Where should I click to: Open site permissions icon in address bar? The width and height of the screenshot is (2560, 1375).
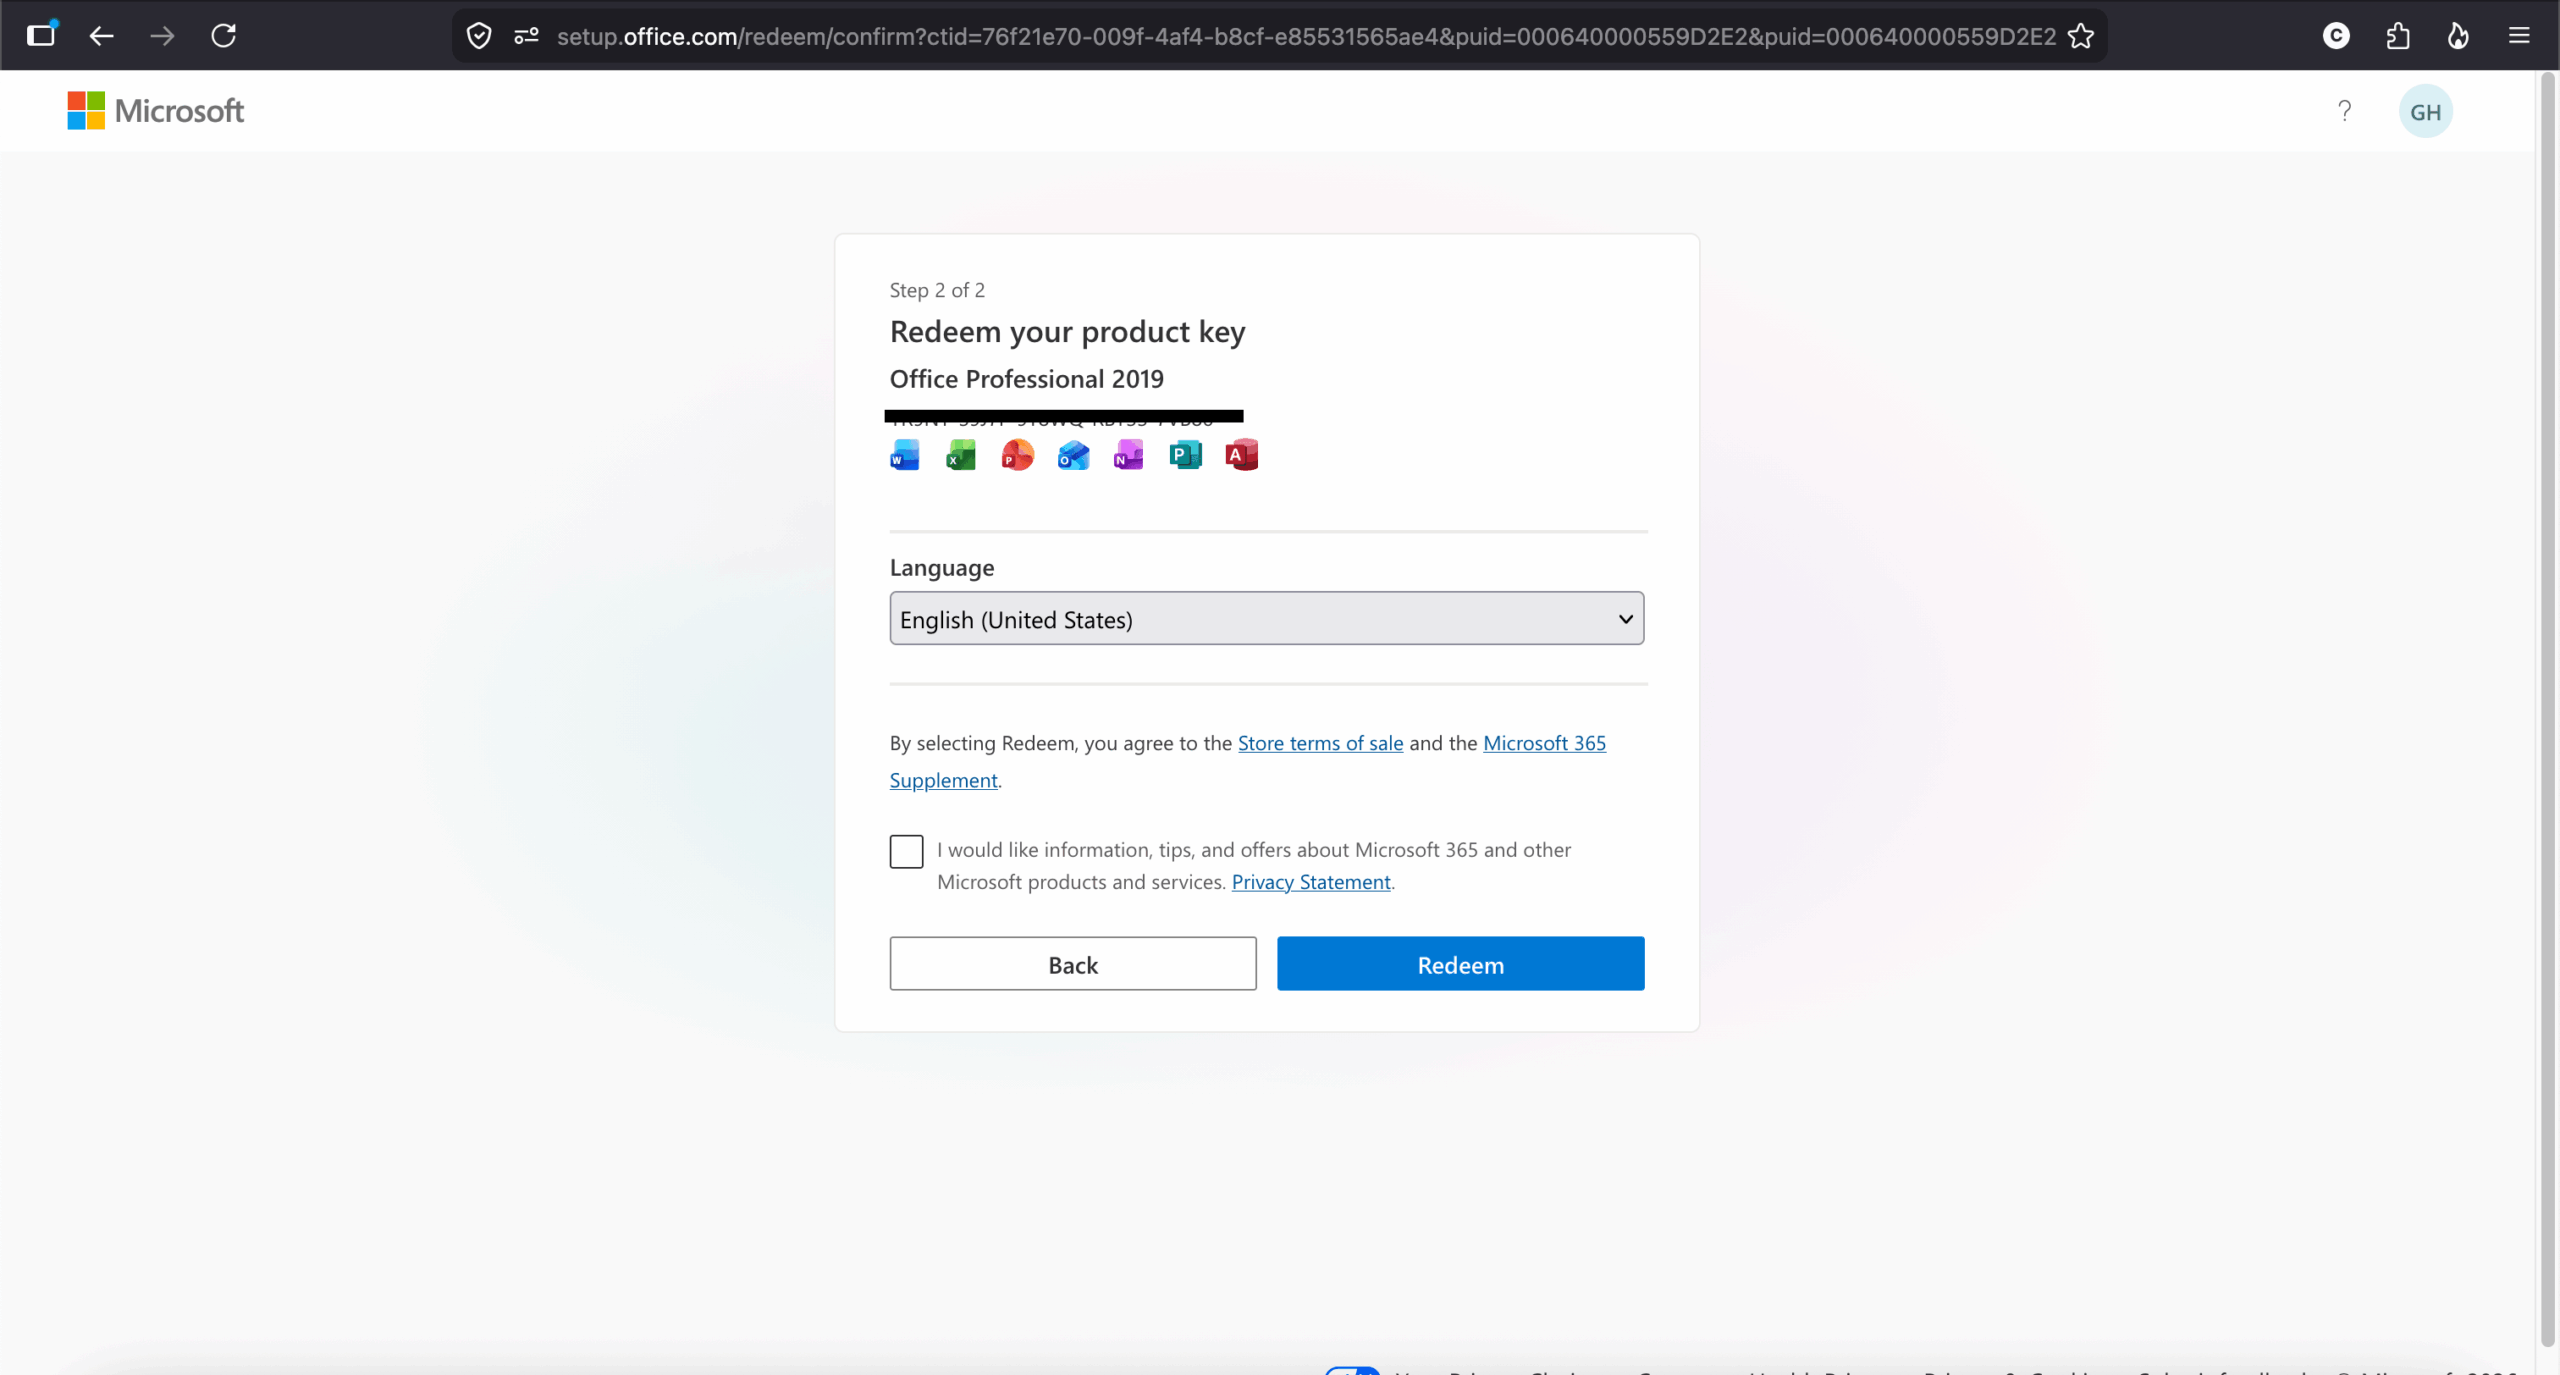(x=526, y=36)
